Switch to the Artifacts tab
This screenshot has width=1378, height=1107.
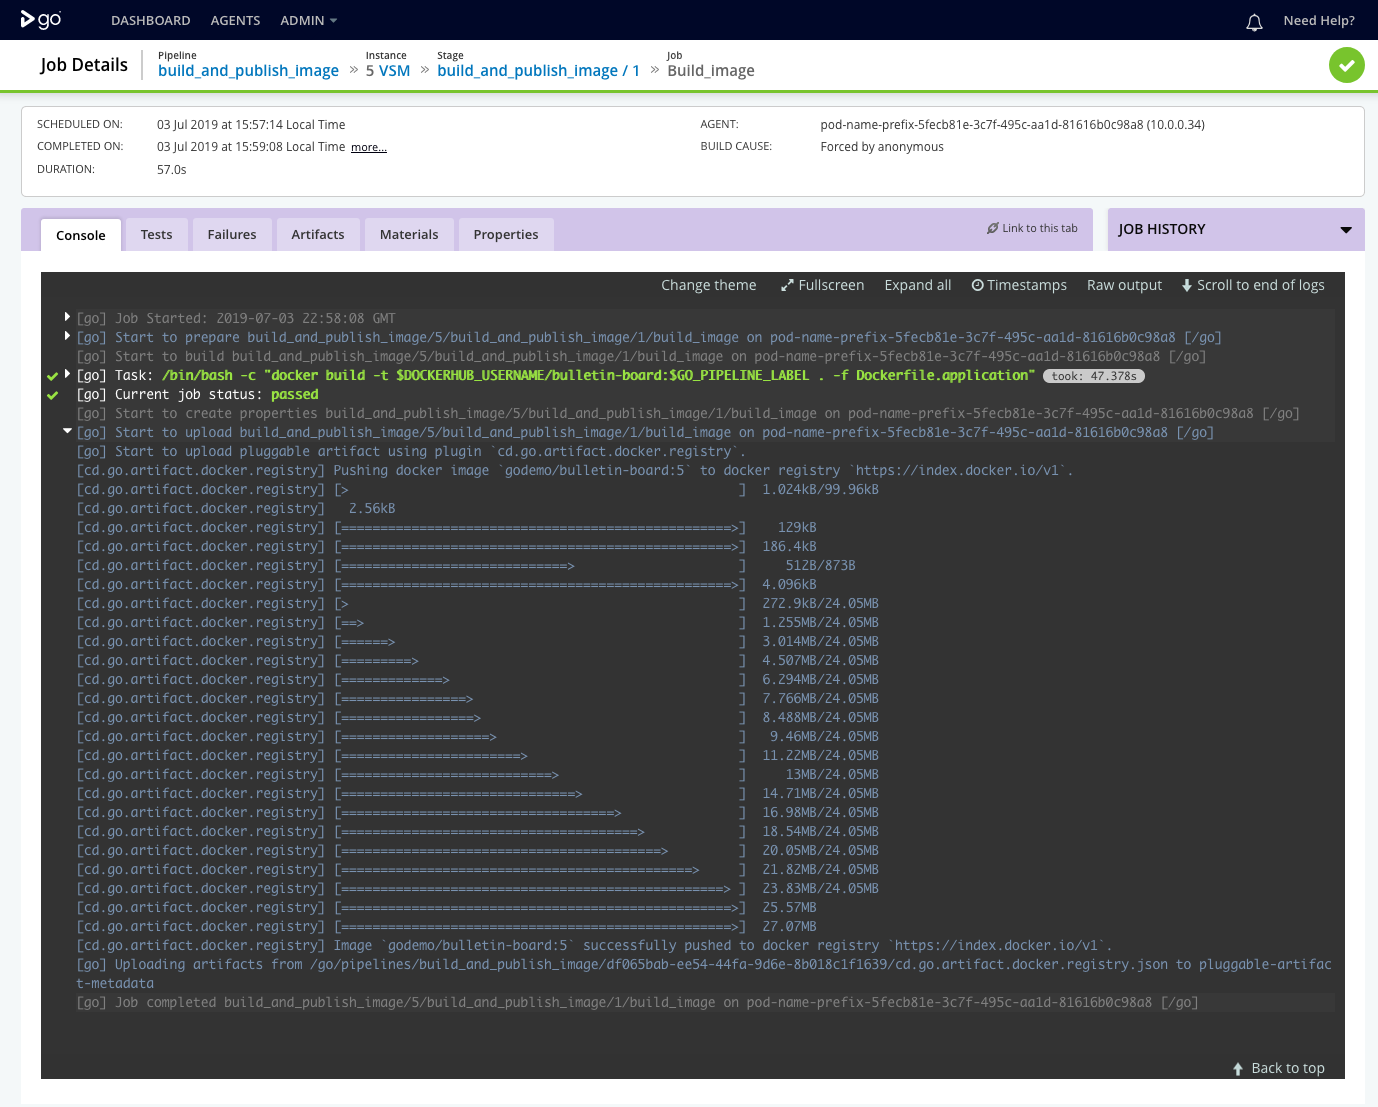318,234
